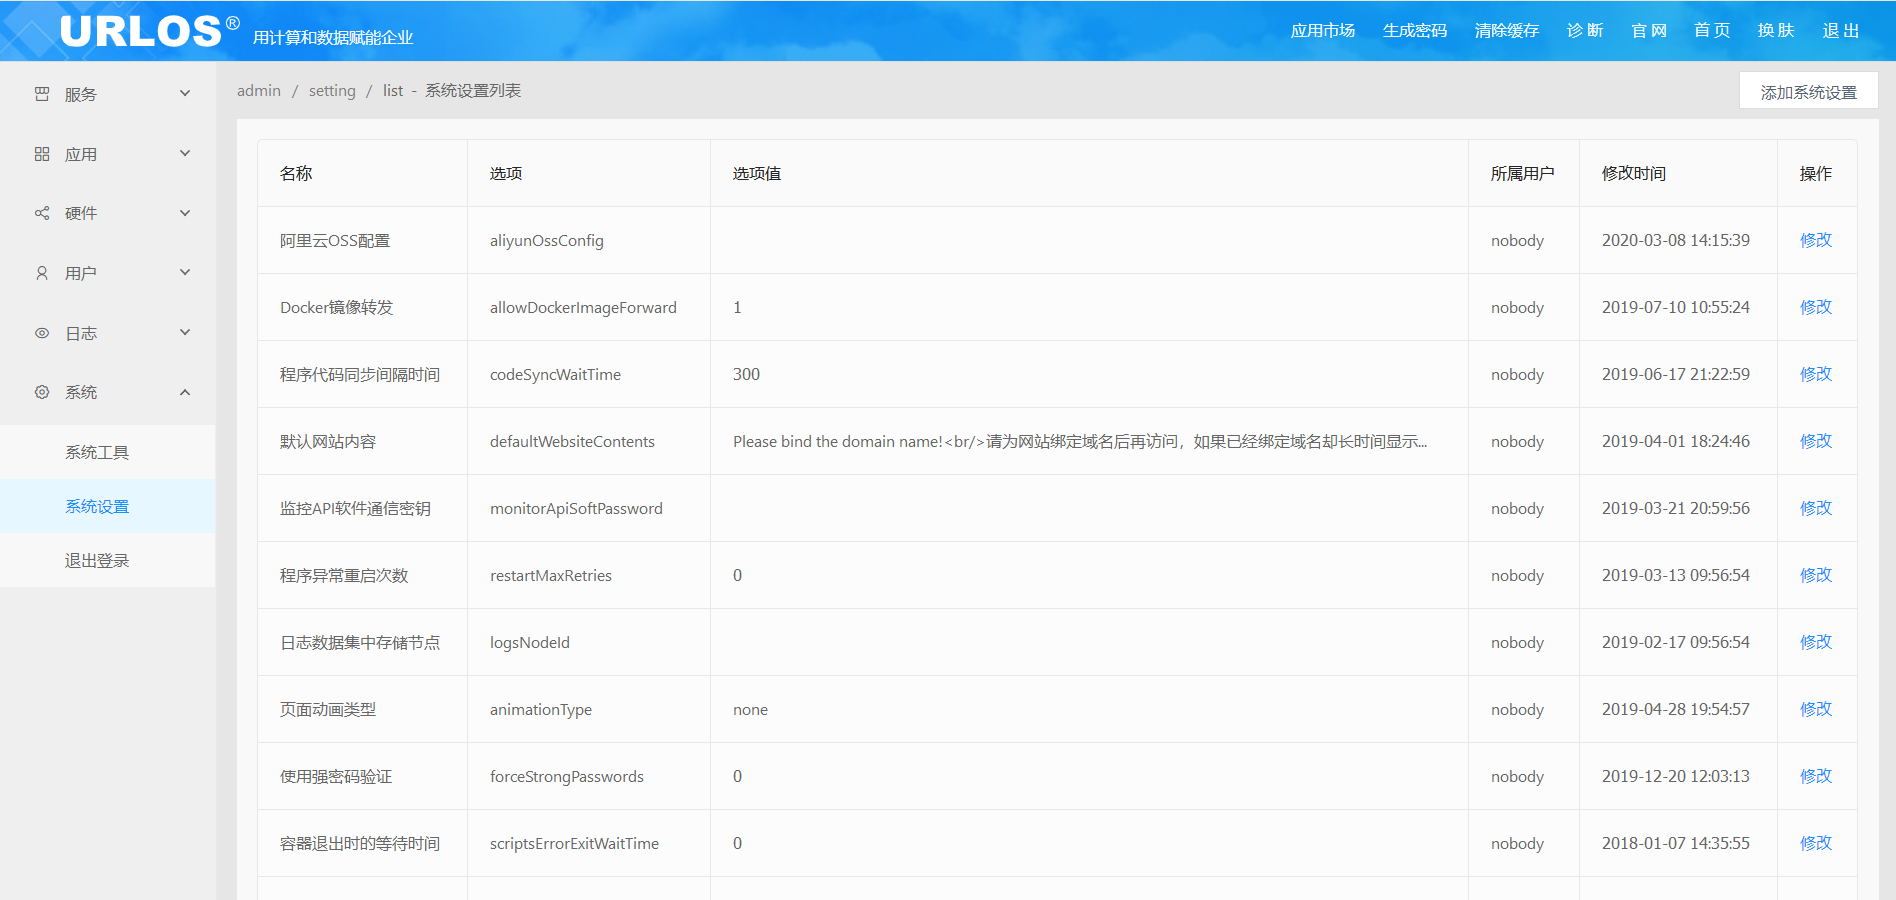Click 添加系统设置 button
The image size is (1896, 900).
pyautogui.click(x=1808, y=92)
